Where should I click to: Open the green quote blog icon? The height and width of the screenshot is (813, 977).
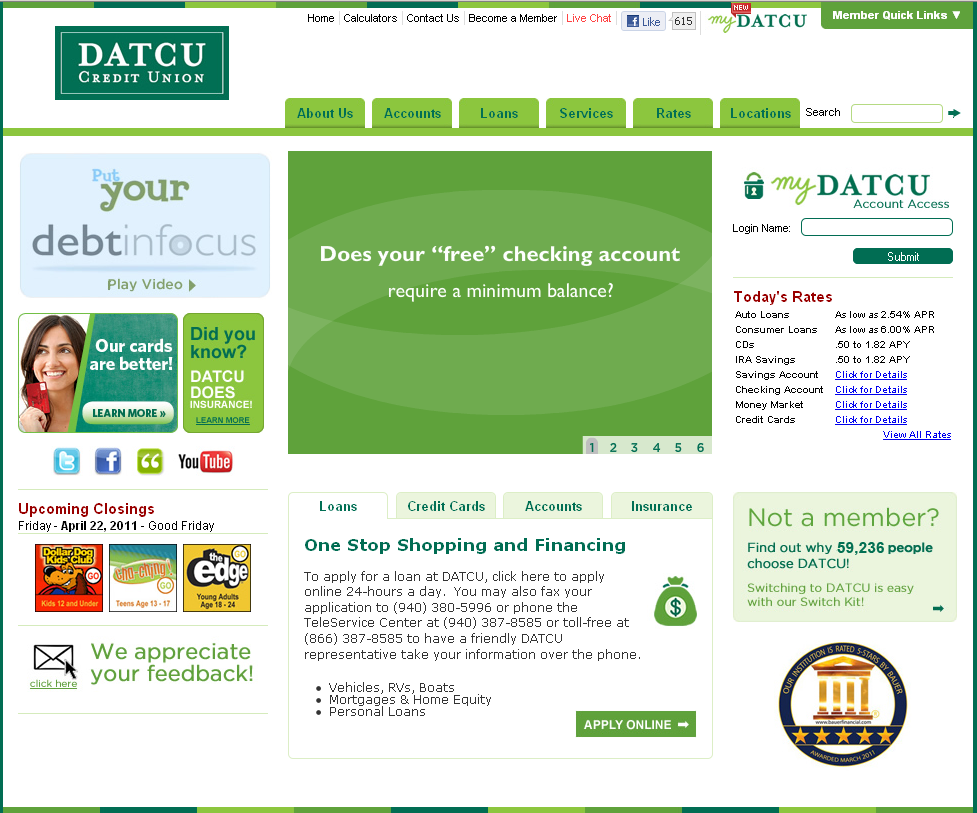(150, 462)
